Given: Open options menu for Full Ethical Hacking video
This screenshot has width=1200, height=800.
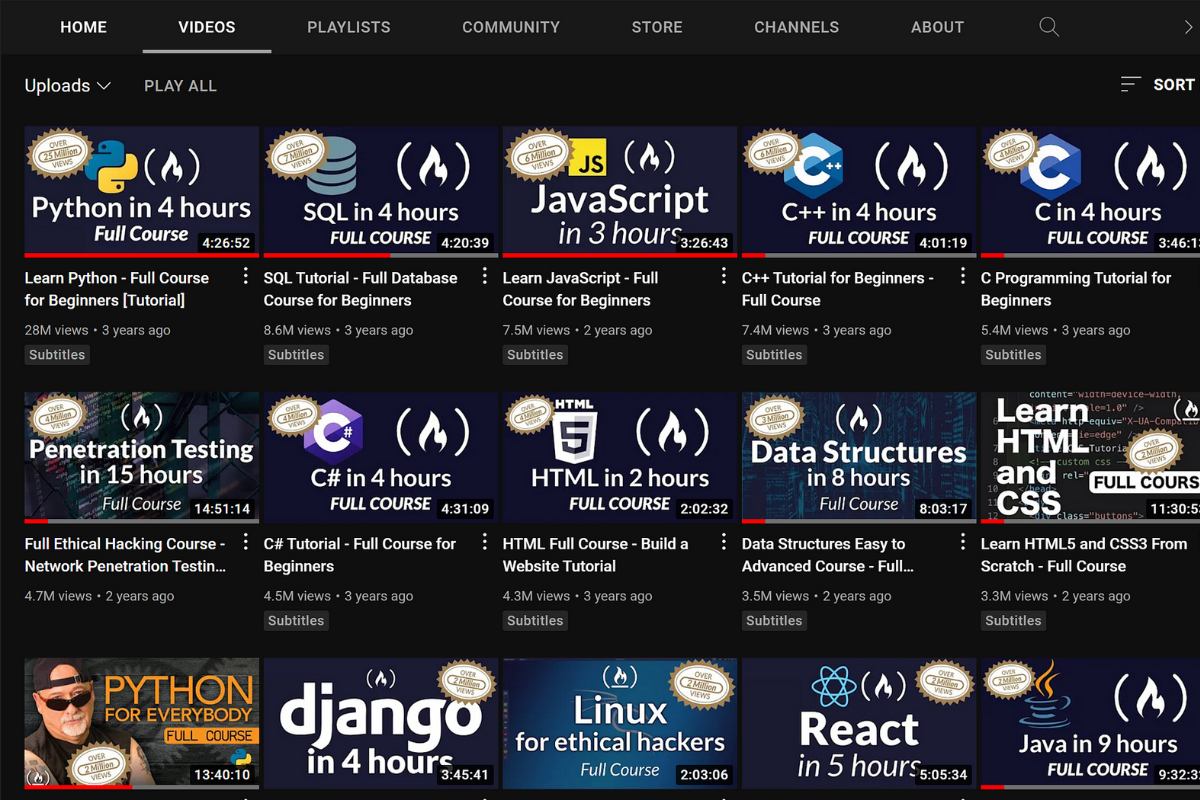Looking at the screenshot, I should pyautogui.click(x=246, y=542).
